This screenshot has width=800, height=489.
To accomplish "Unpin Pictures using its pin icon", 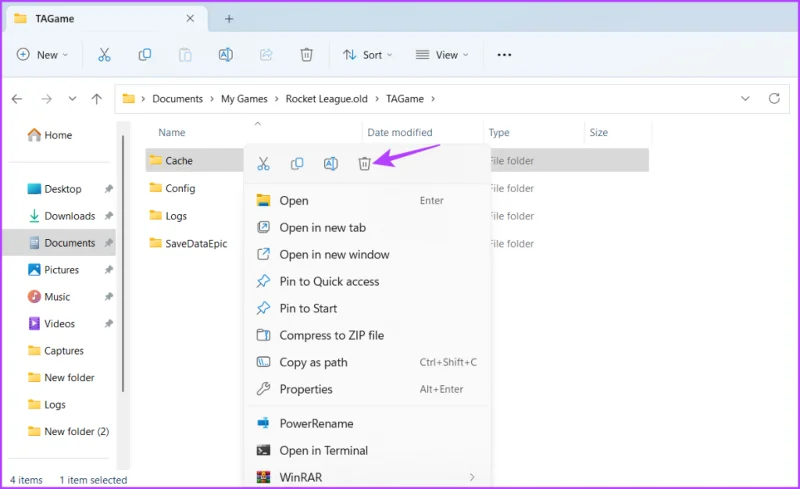I will [109, 270].
